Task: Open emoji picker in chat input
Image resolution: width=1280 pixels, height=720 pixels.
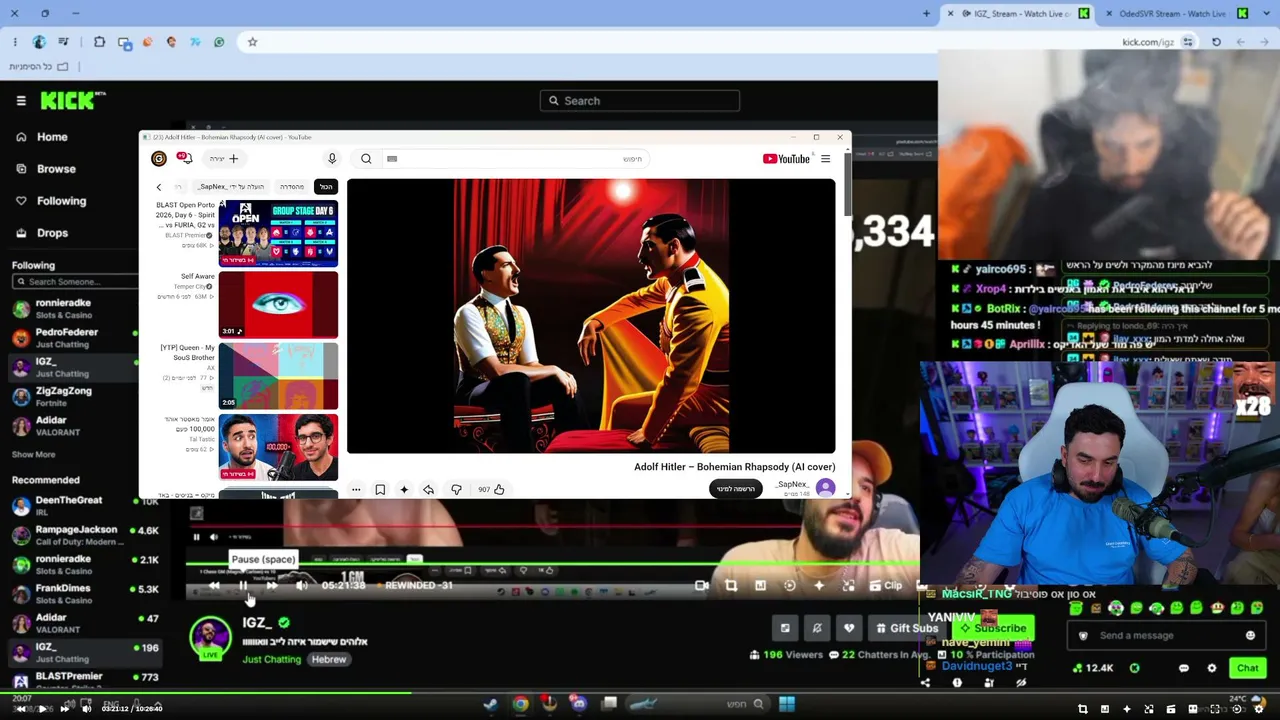Action: pos(1250,635)
